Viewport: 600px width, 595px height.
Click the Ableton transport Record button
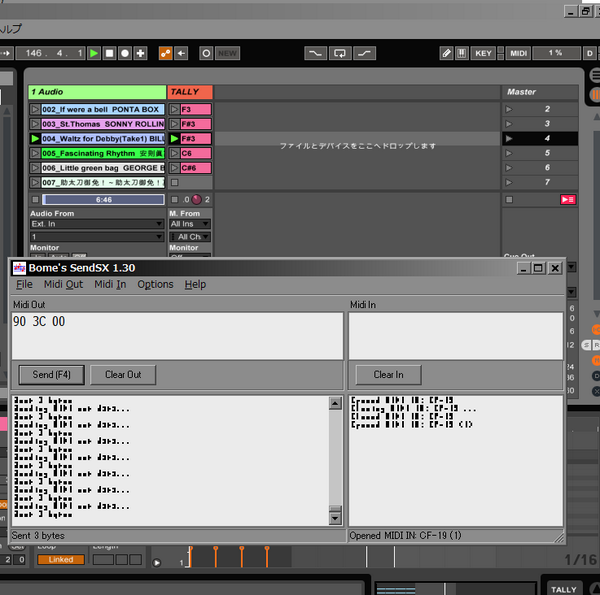(x=125, y=53)
